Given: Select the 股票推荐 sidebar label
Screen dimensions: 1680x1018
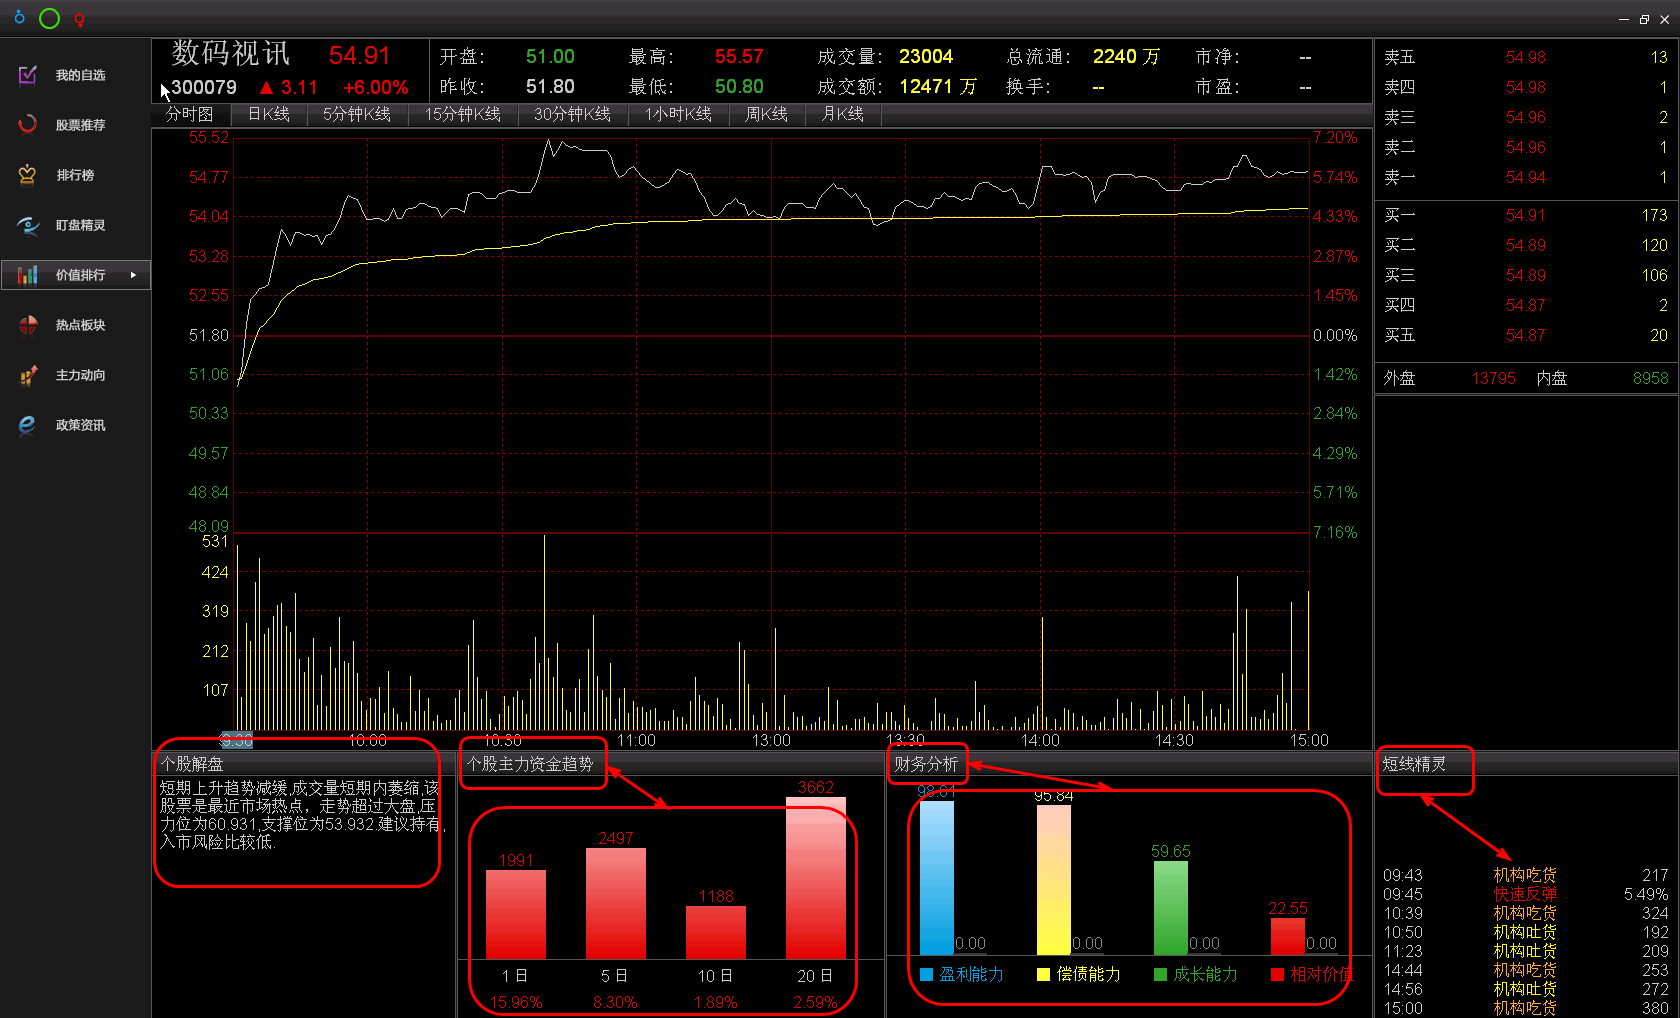Looking at the screenshot, I should [81, 125].
